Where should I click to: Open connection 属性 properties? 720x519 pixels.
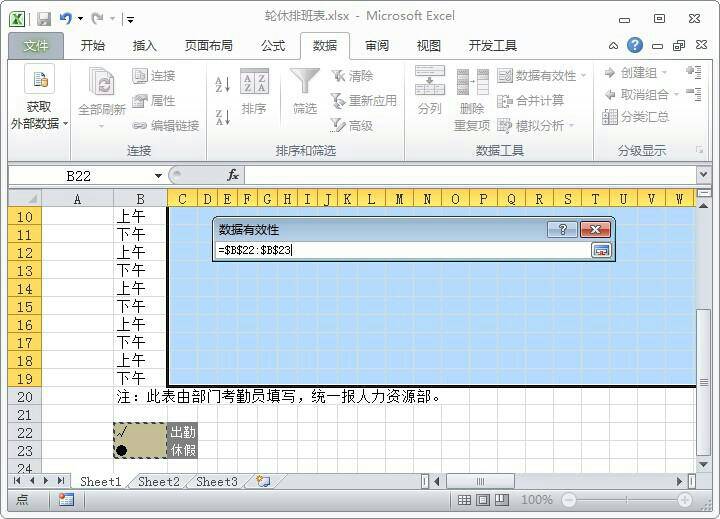tap(154, 101)
